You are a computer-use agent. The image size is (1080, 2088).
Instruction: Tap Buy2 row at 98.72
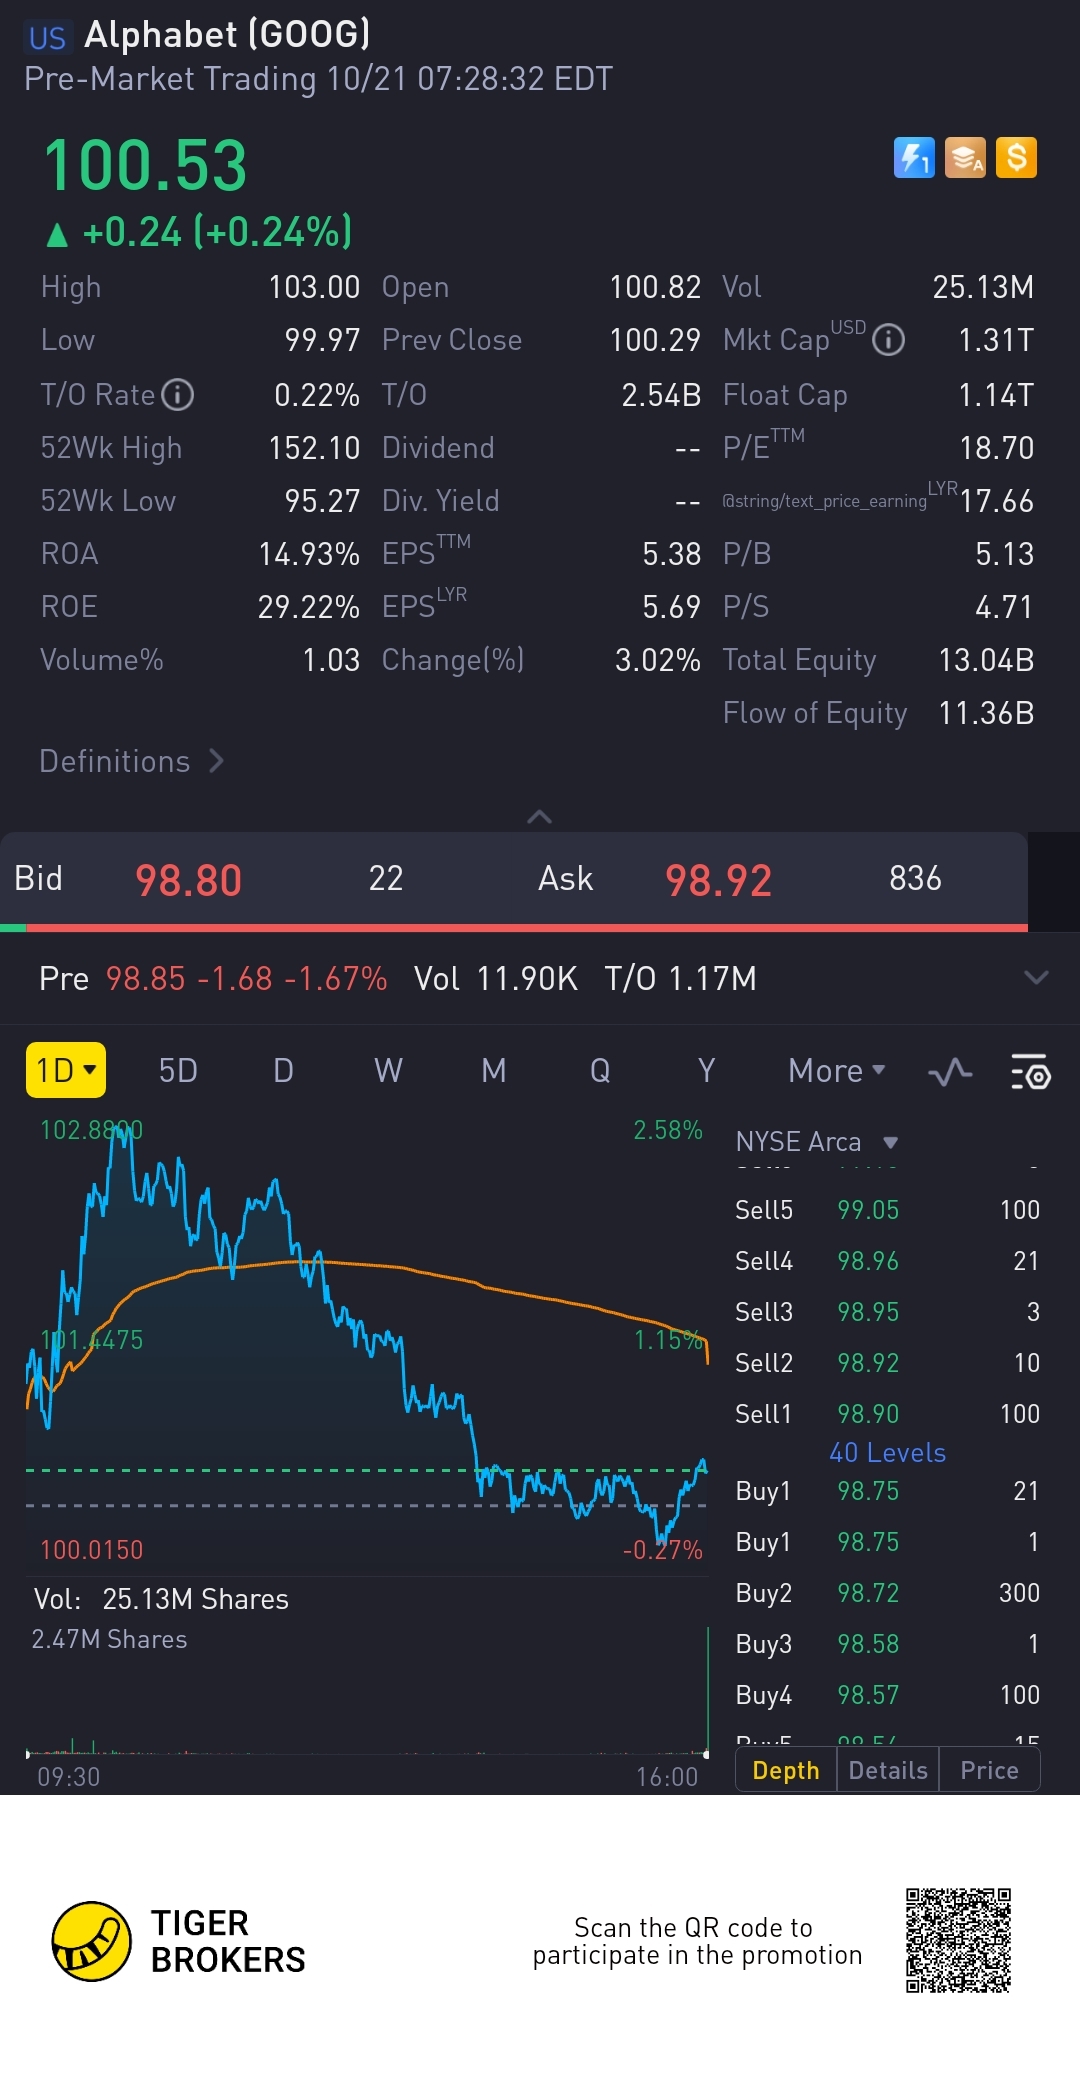887,1593
